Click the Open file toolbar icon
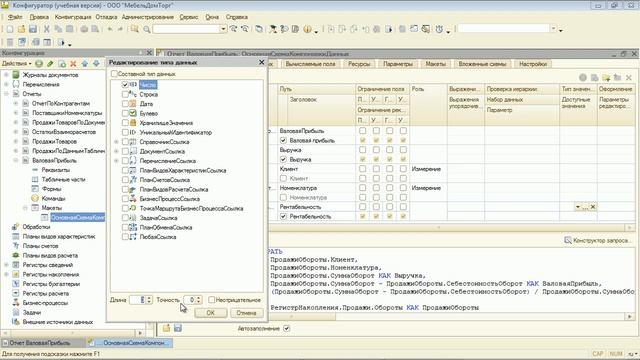The image size is (640, 360). tap(21, 29)
